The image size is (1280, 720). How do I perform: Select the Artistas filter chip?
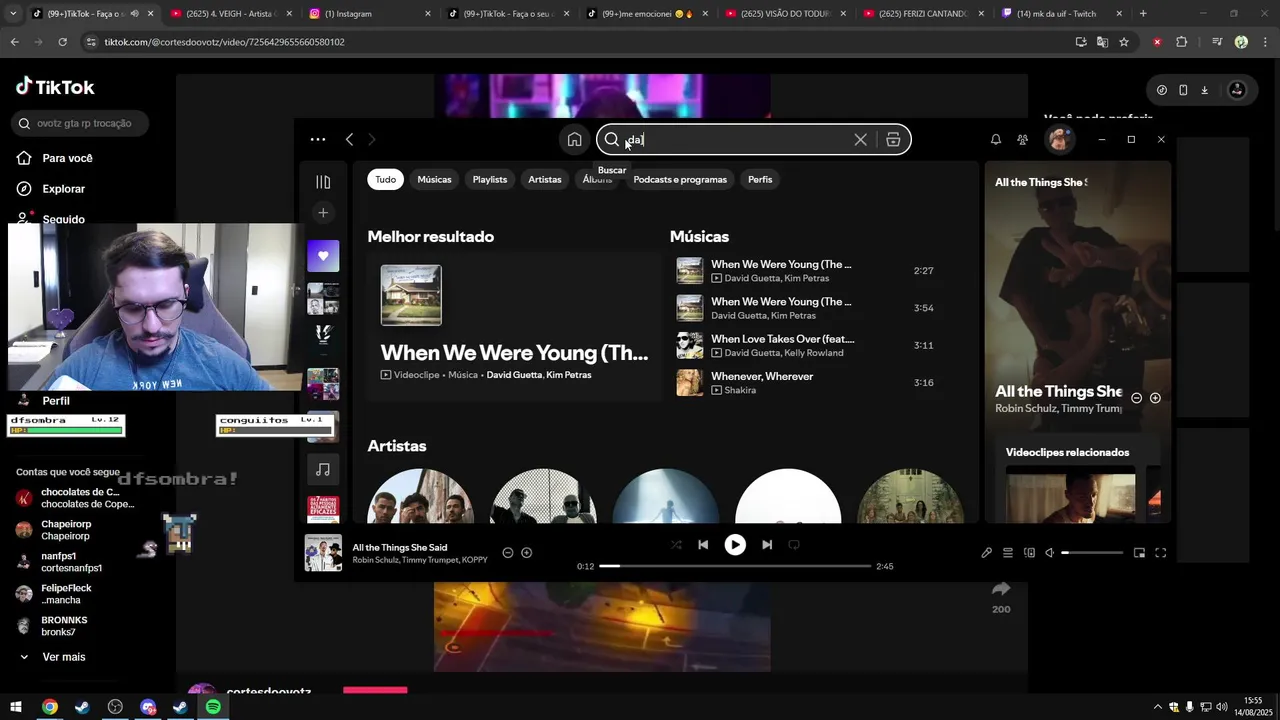(545, 179)
